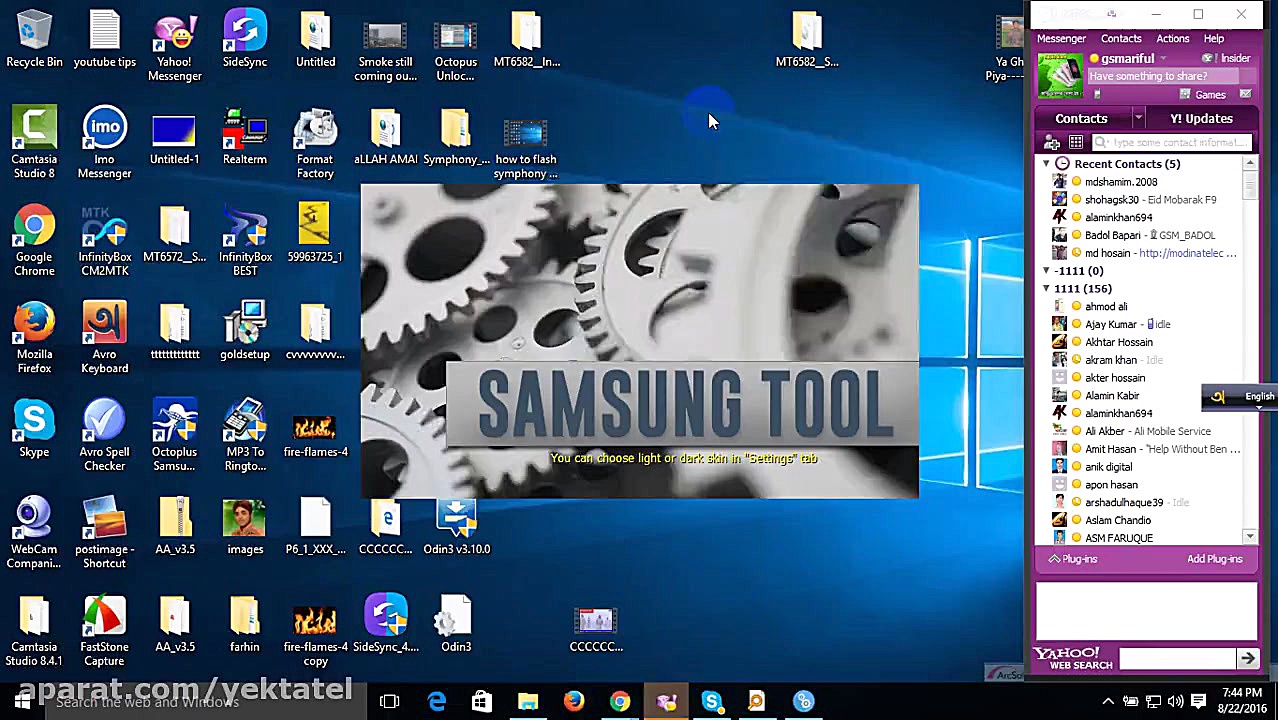
Task: Switch to the Y! Updates tab
Action: [1201, 119]
